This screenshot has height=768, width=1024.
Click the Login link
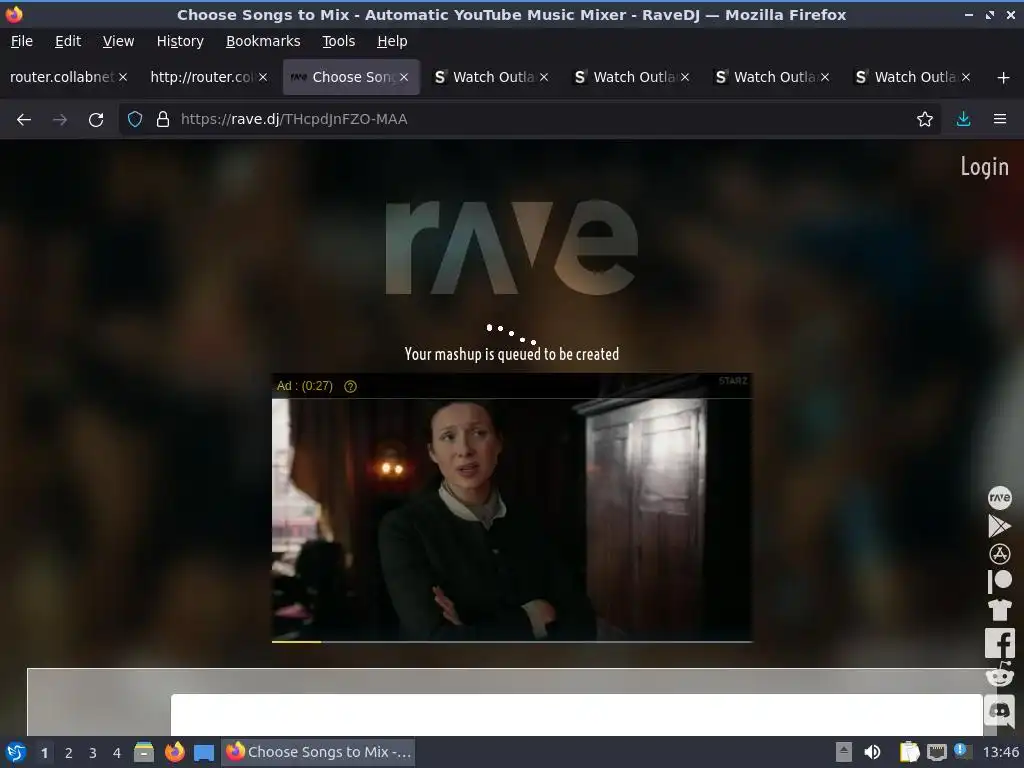[x=984, y=167]
